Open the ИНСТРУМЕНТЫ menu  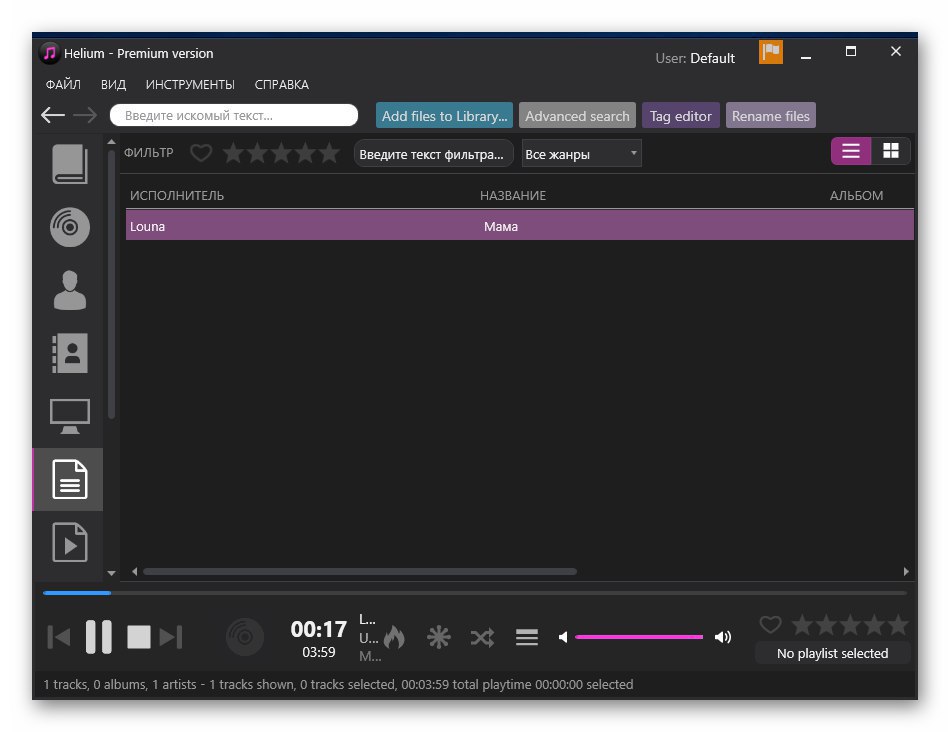[x=190, y=84]
